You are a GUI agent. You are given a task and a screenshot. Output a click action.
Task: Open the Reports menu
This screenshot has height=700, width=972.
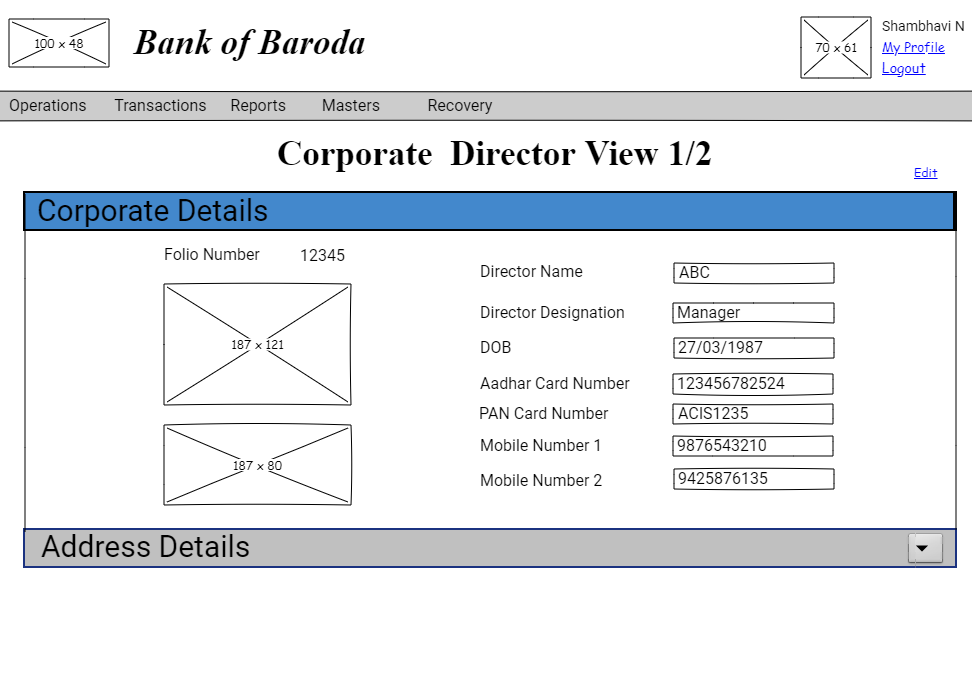point(258,106)
